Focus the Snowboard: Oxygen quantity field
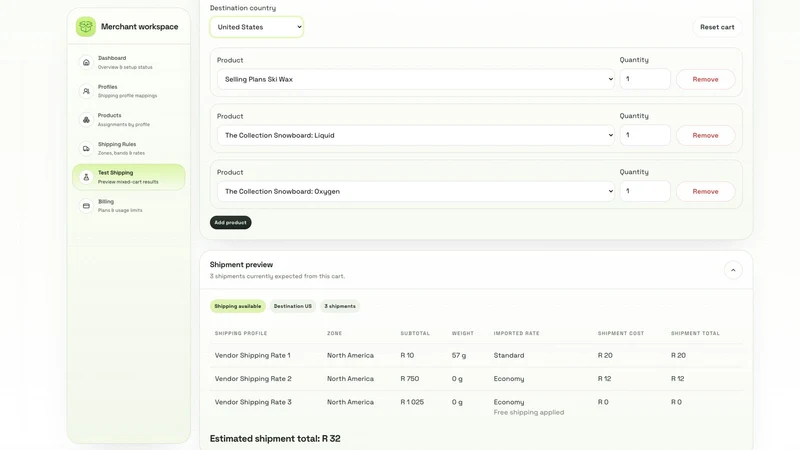This screenshot has height=450, width=800. coord(645,191)
